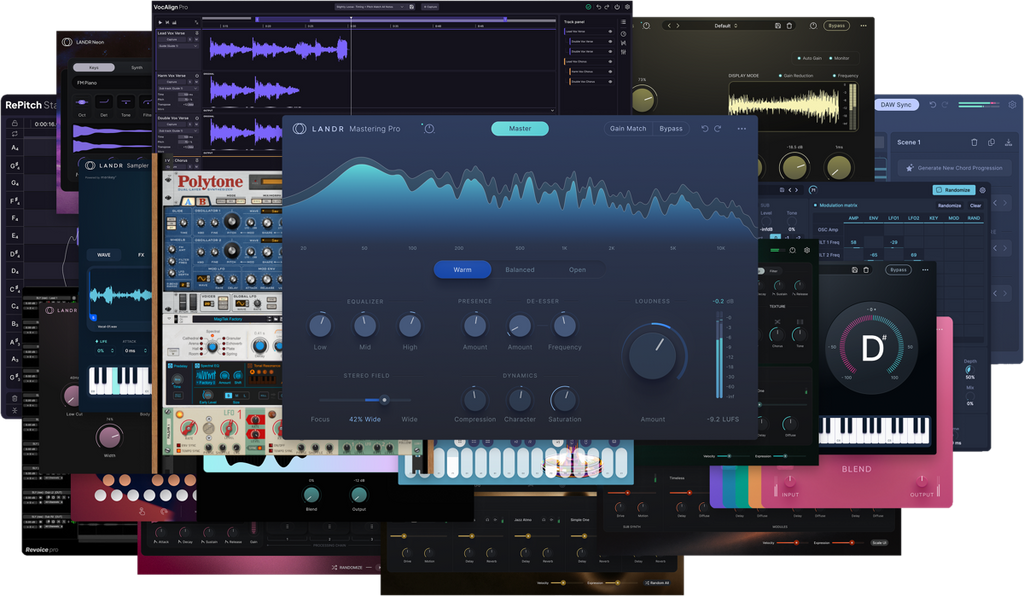The height and width of the screenshot is (596, 1024).
Task: Toggle Gain Match in Mastering Pro
Action: click(x=628, y=129)
